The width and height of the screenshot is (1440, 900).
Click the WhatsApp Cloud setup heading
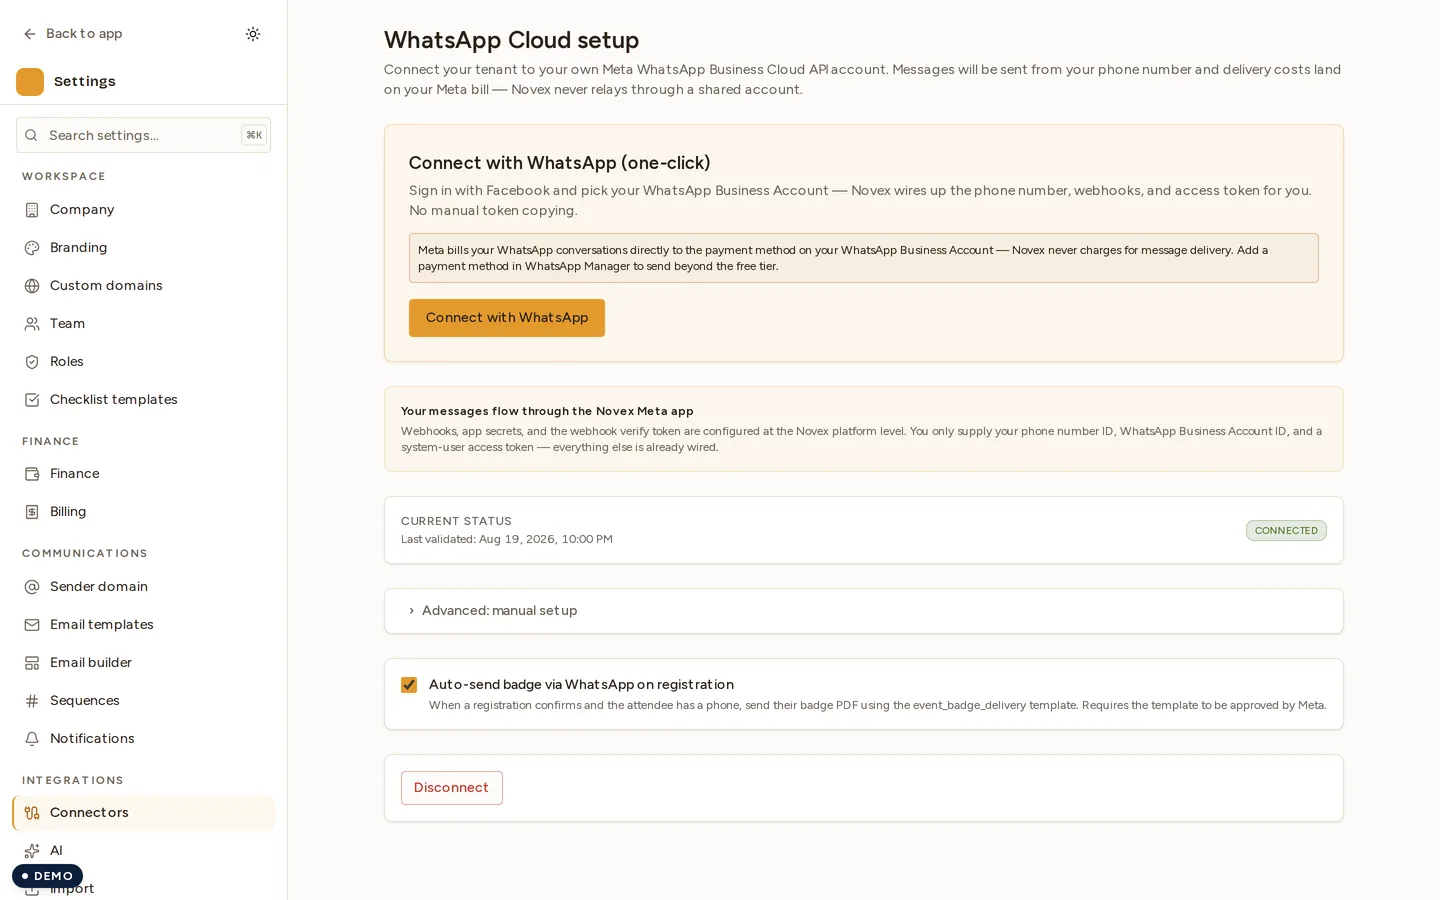point(511,40)
